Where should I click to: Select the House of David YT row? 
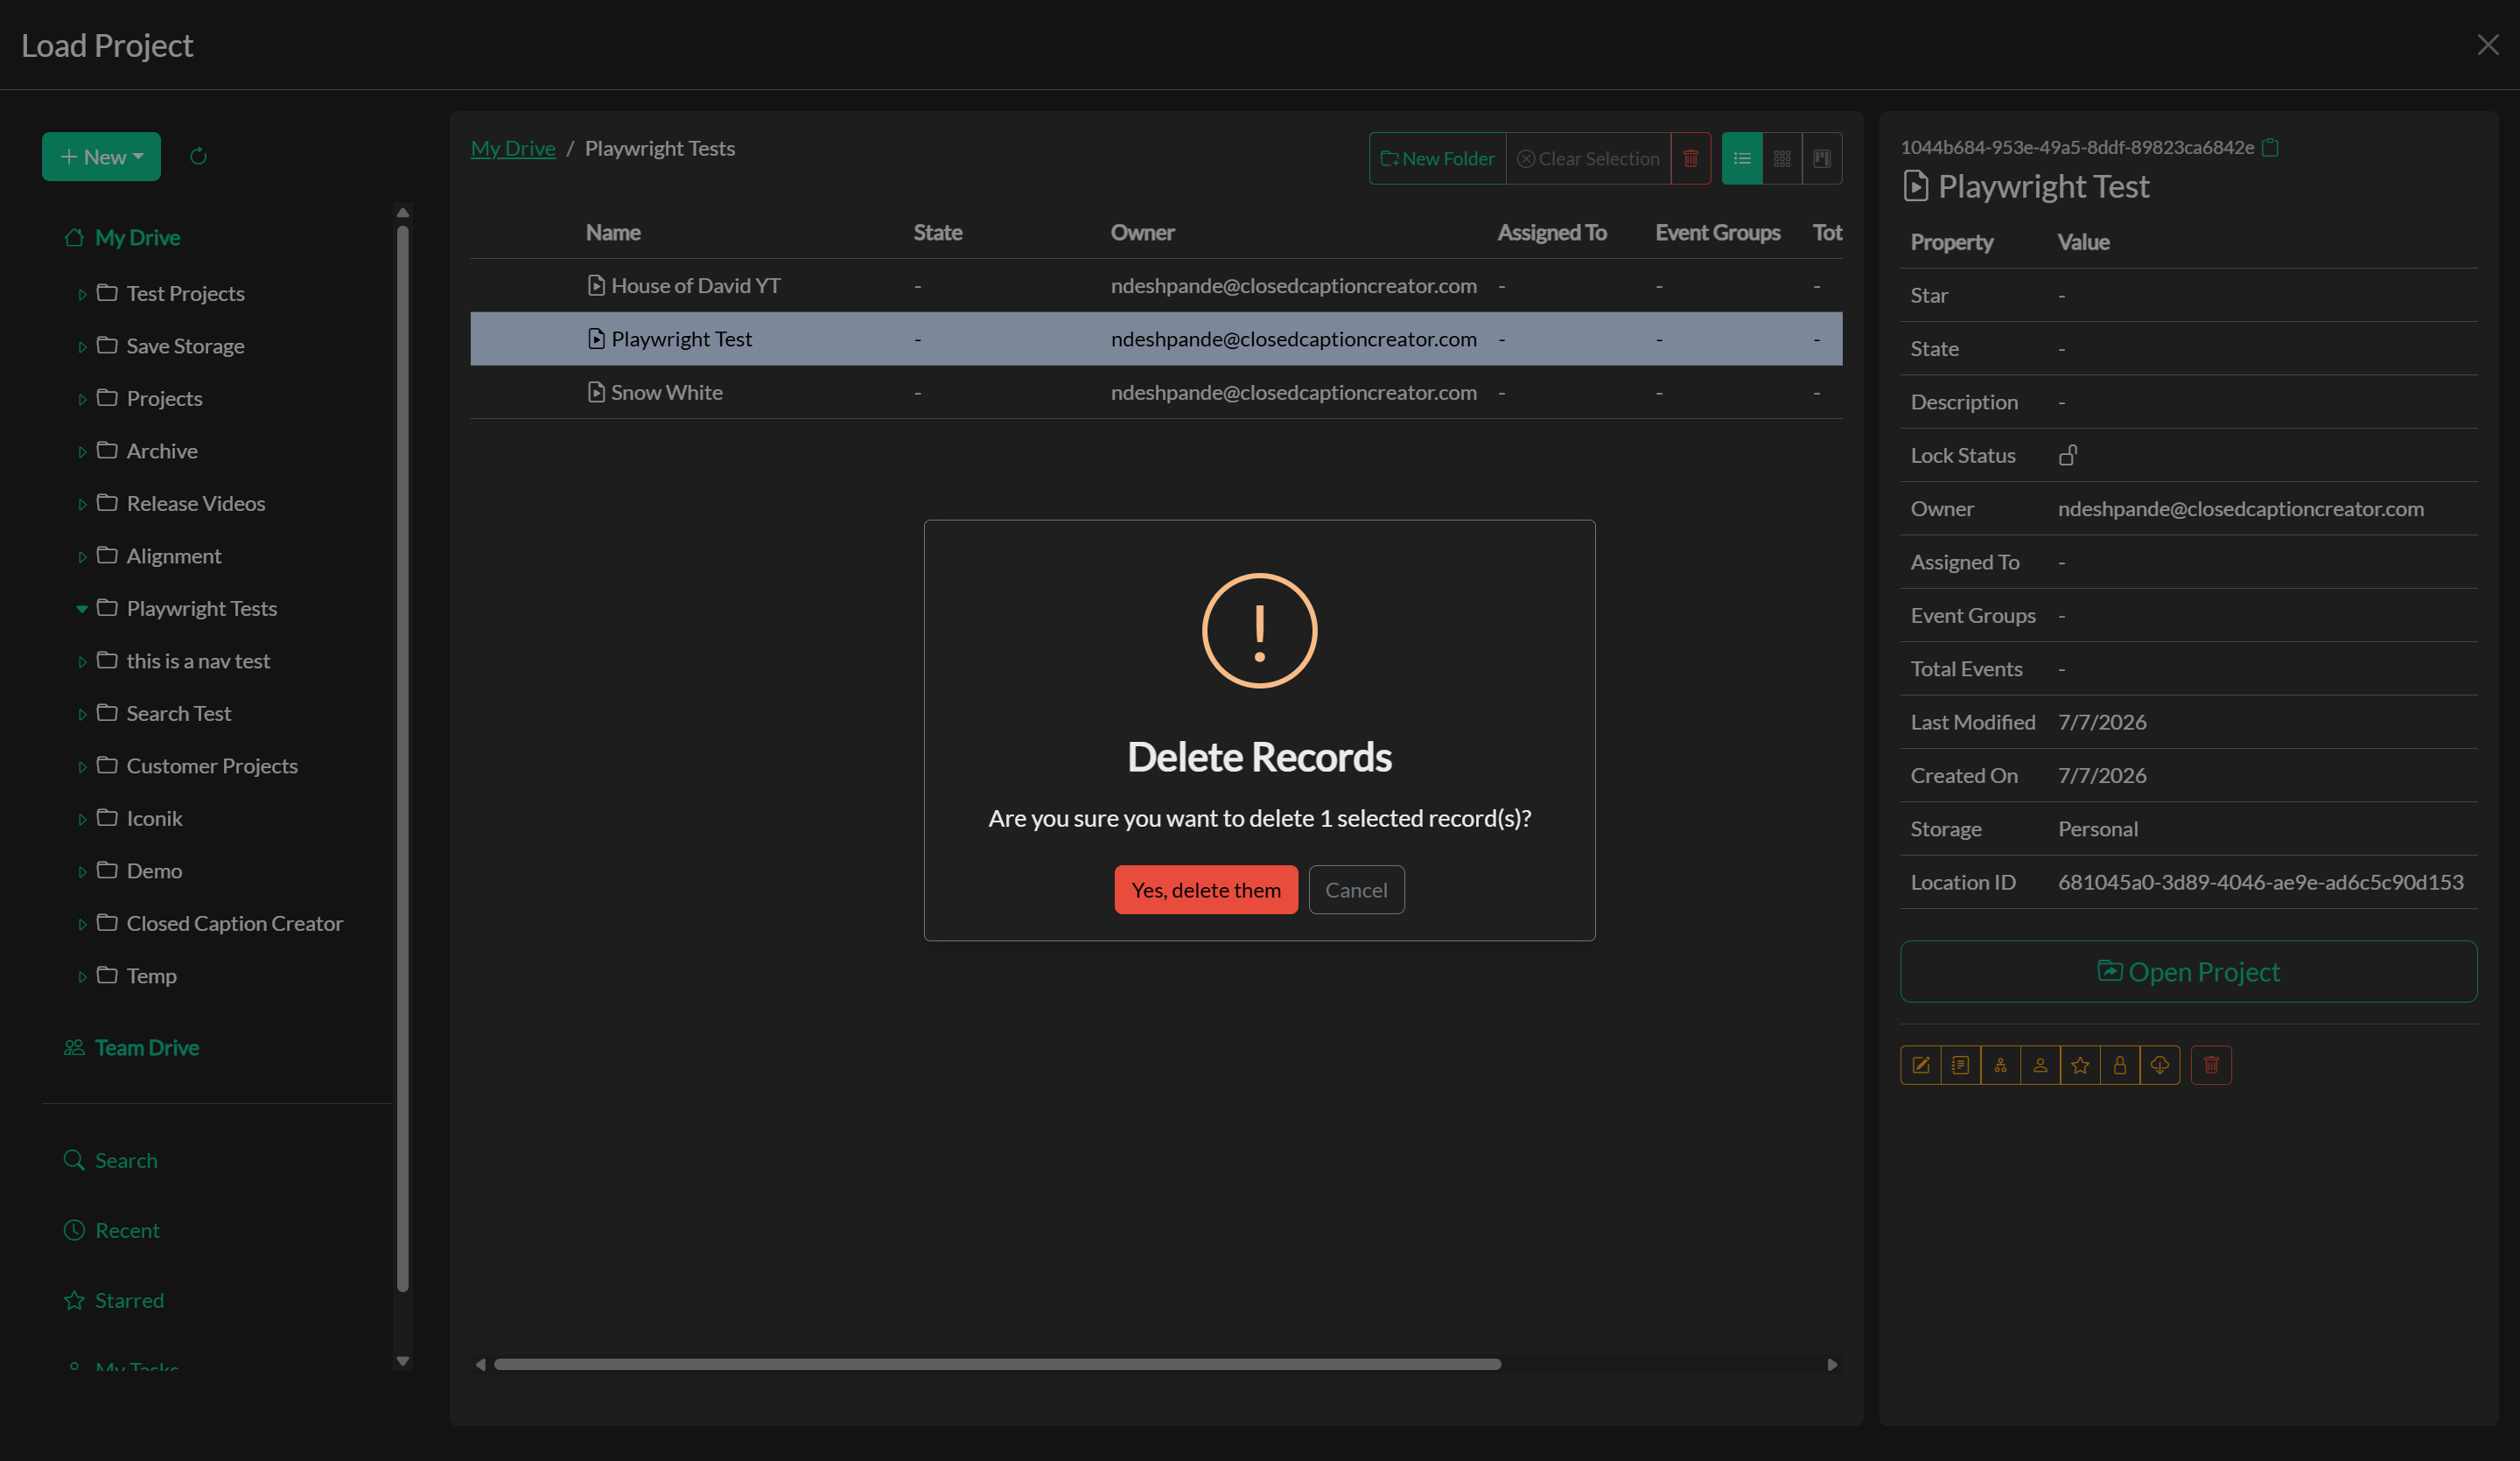(x=1156, y=285)
